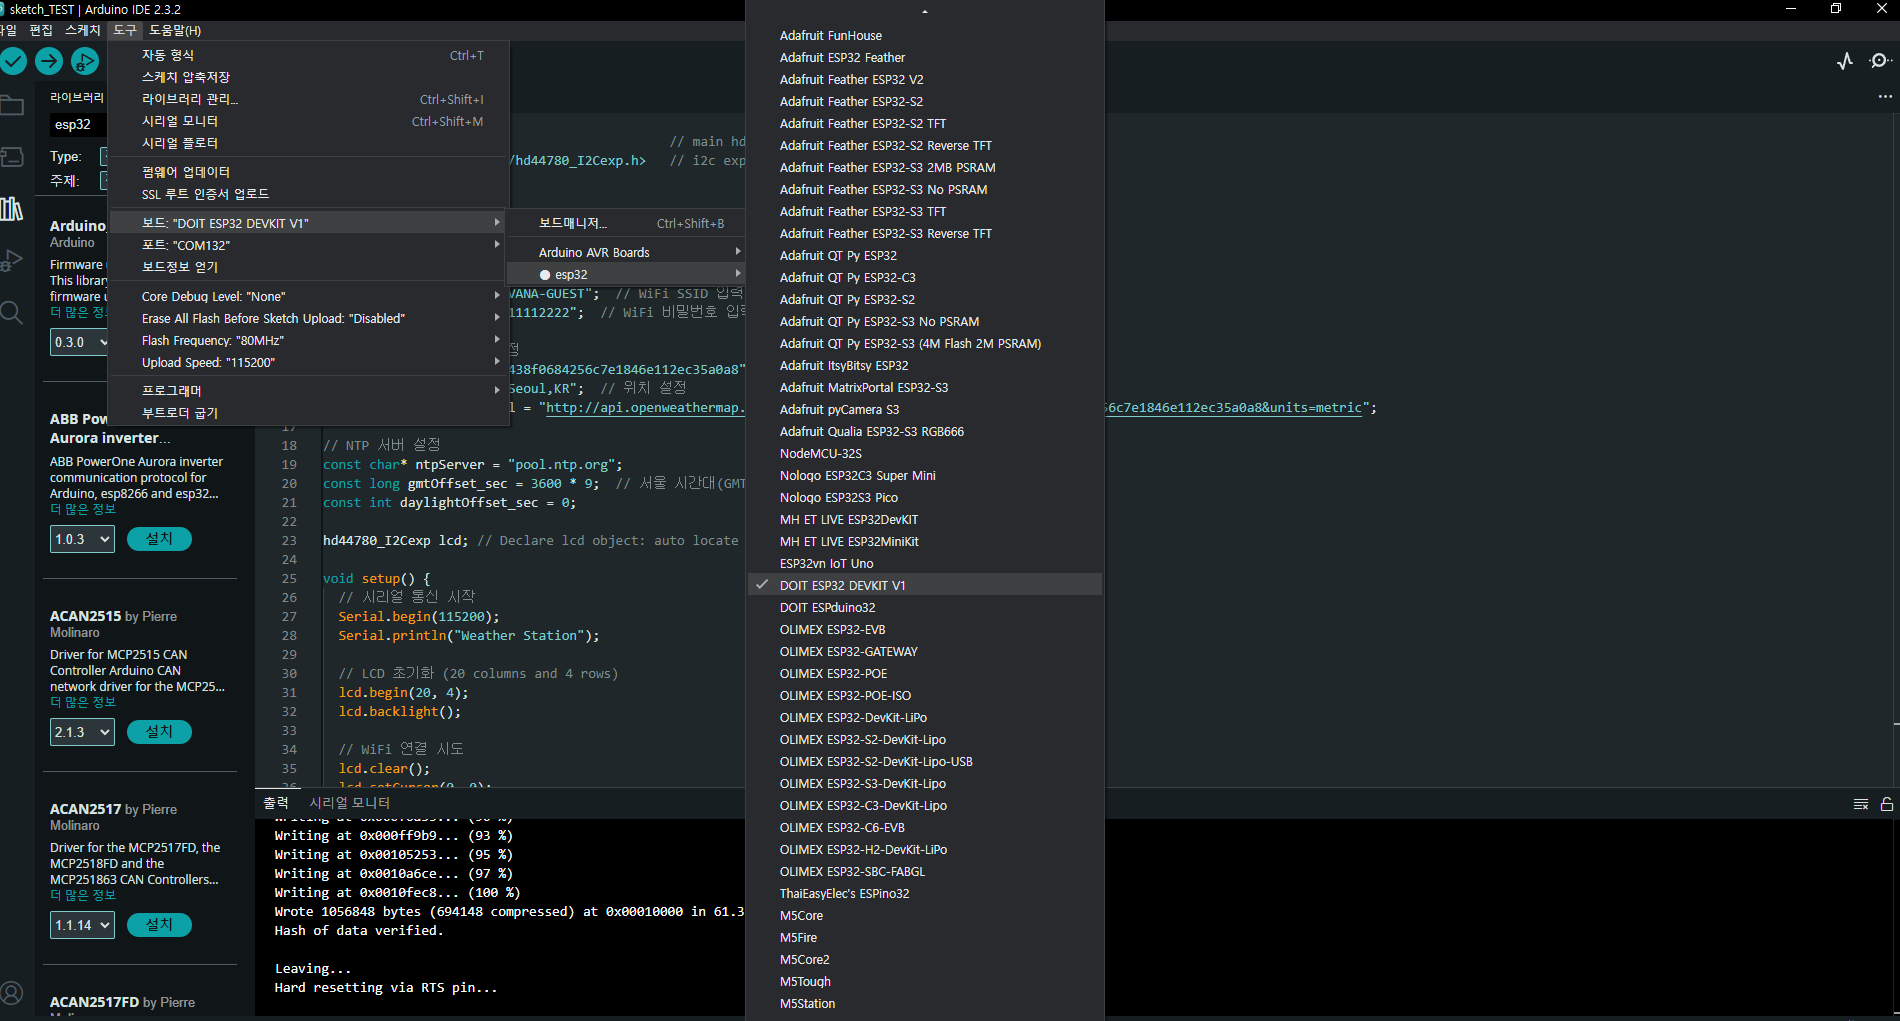
Task: Expand the Upload Speed "115200" submenu
Action: (x=309, y=363)
